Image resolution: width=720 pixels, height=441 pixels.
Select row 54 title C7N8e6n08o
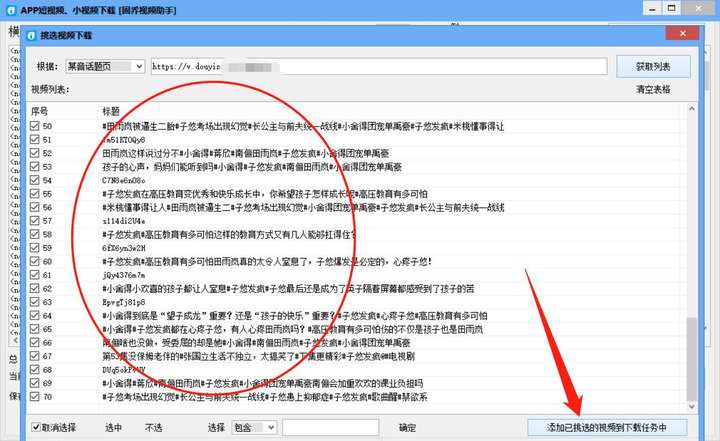pos(124,180)
